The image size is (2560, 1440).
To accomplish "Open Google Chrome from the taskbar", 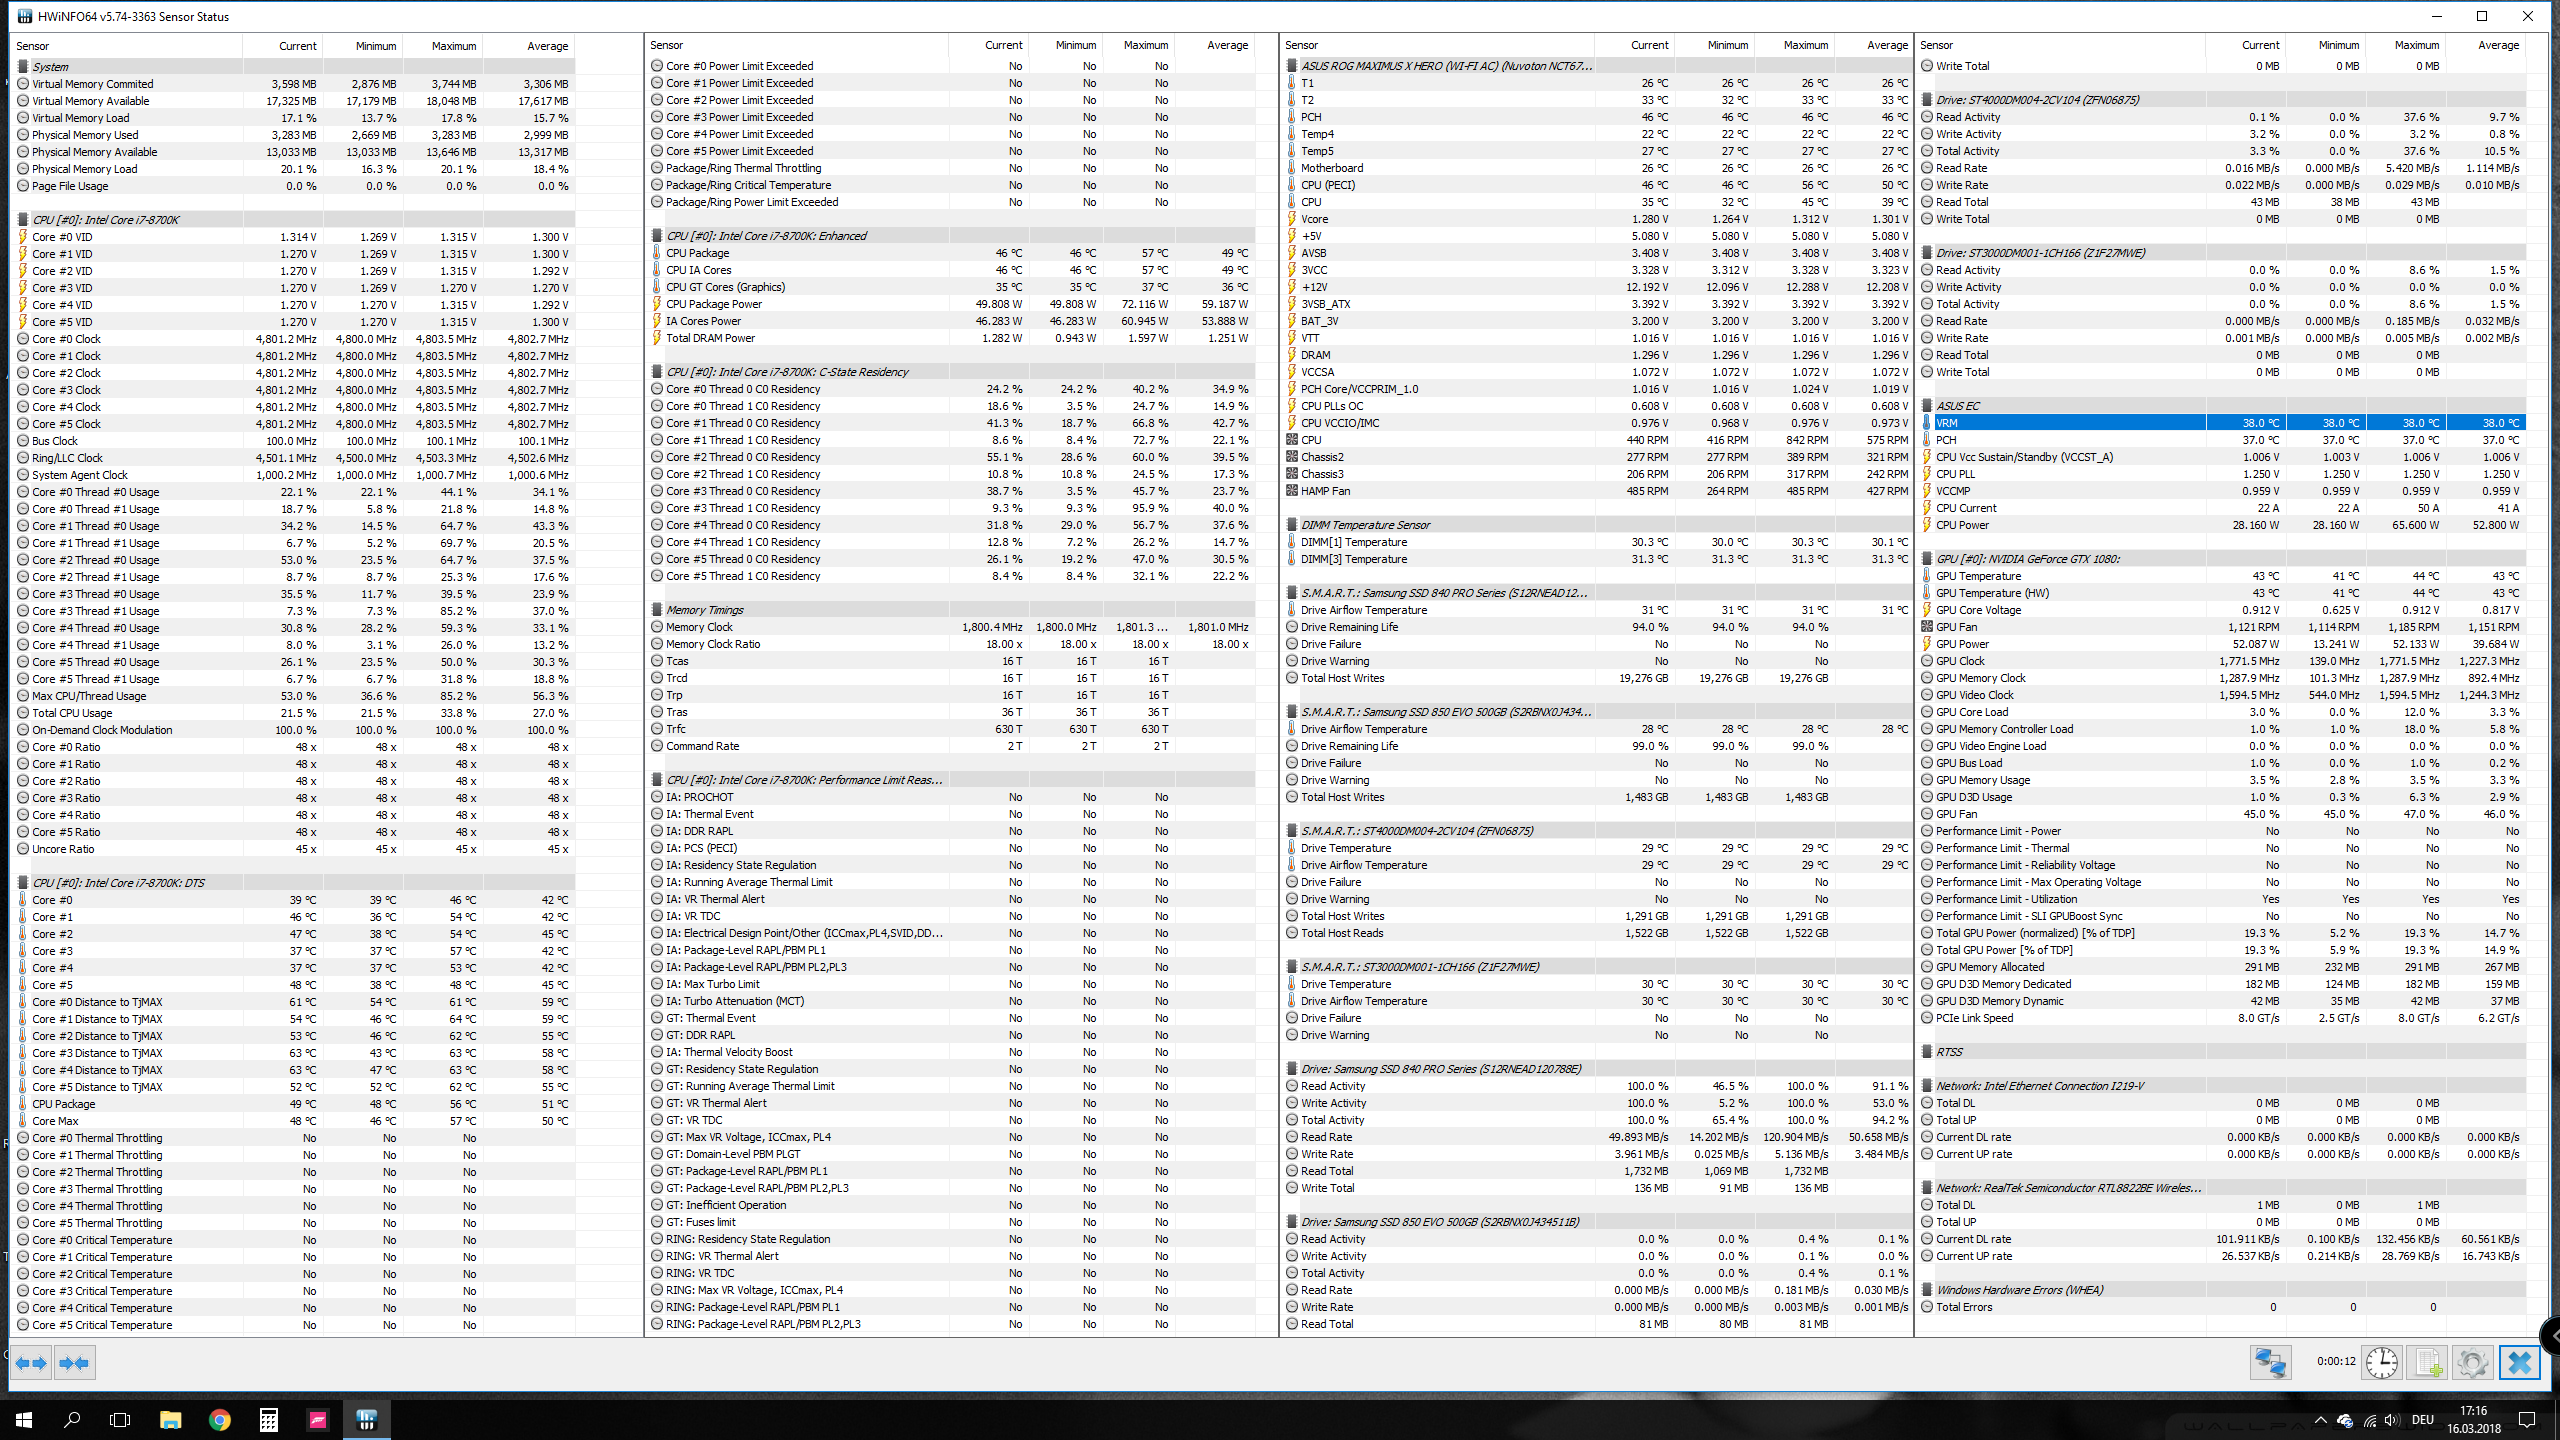I will point(219,1420).
